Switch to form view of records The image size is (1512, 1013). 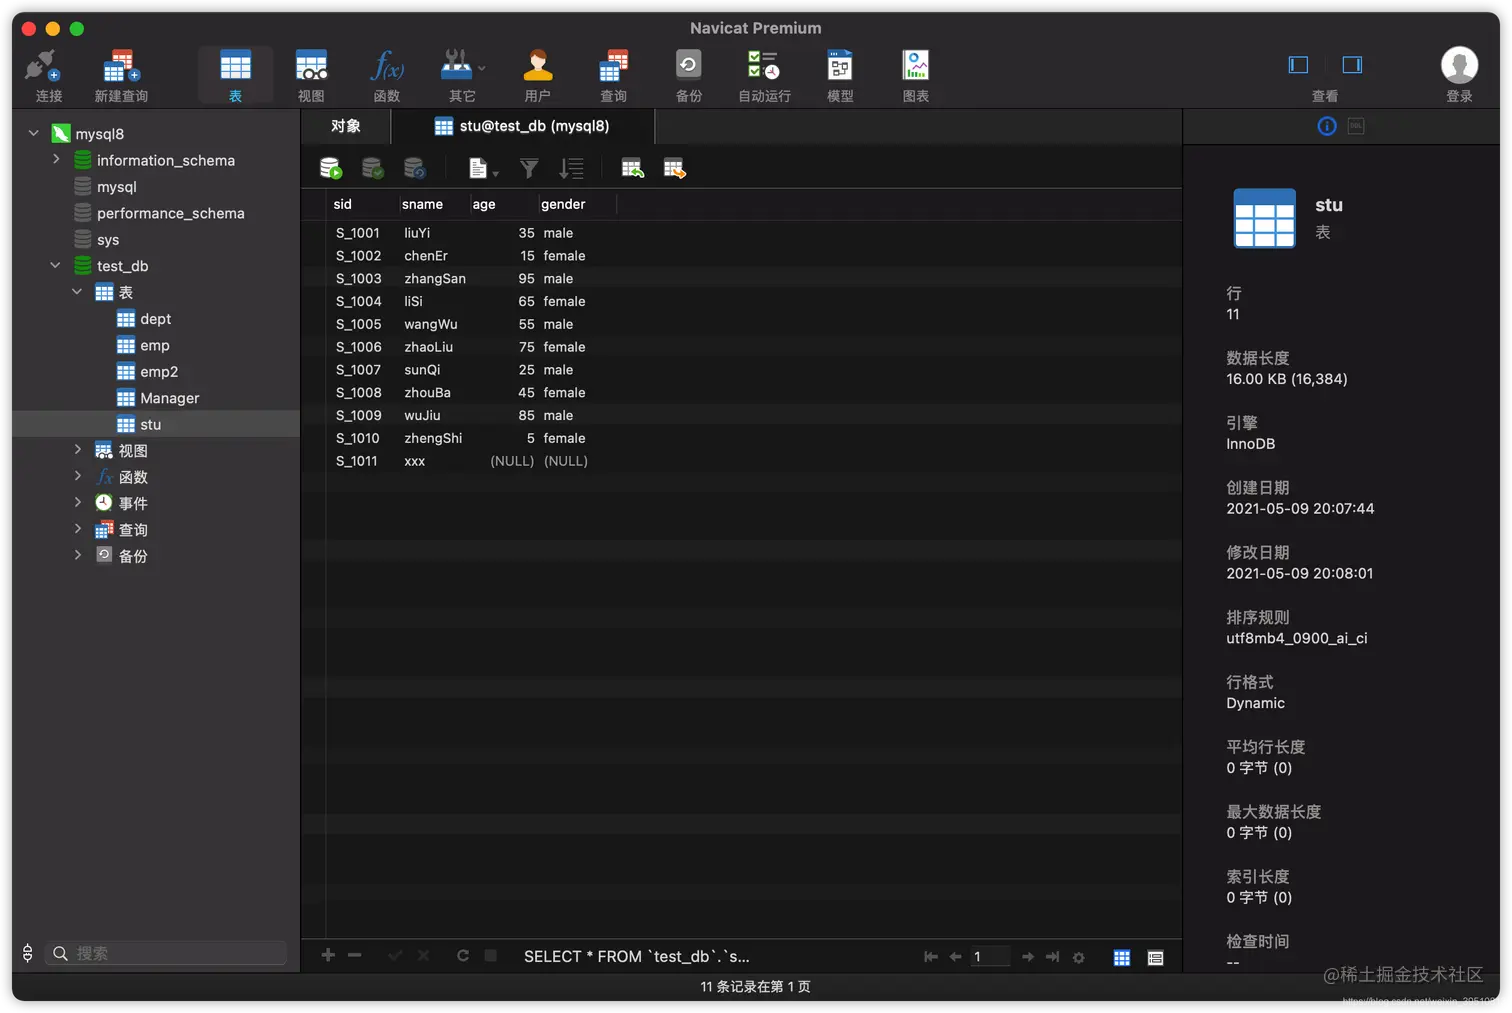point(1155,958)
